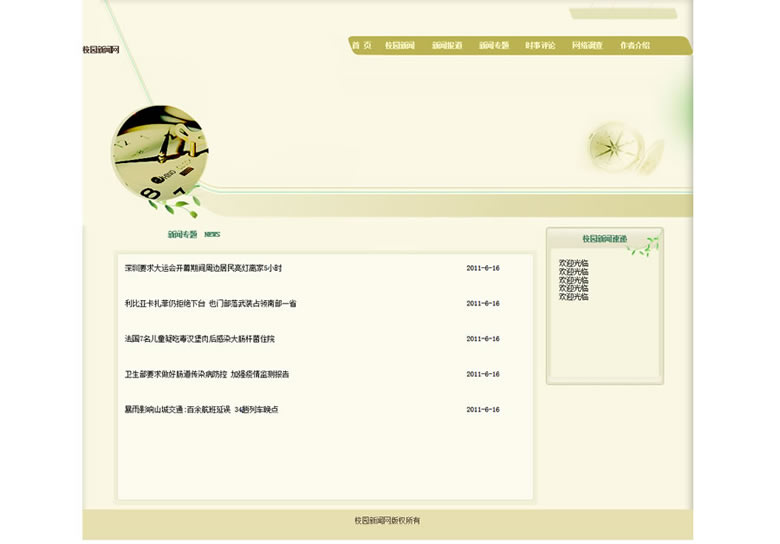
Task: Select 新闻报道 in the navigation bar
Action: point(447,46)
